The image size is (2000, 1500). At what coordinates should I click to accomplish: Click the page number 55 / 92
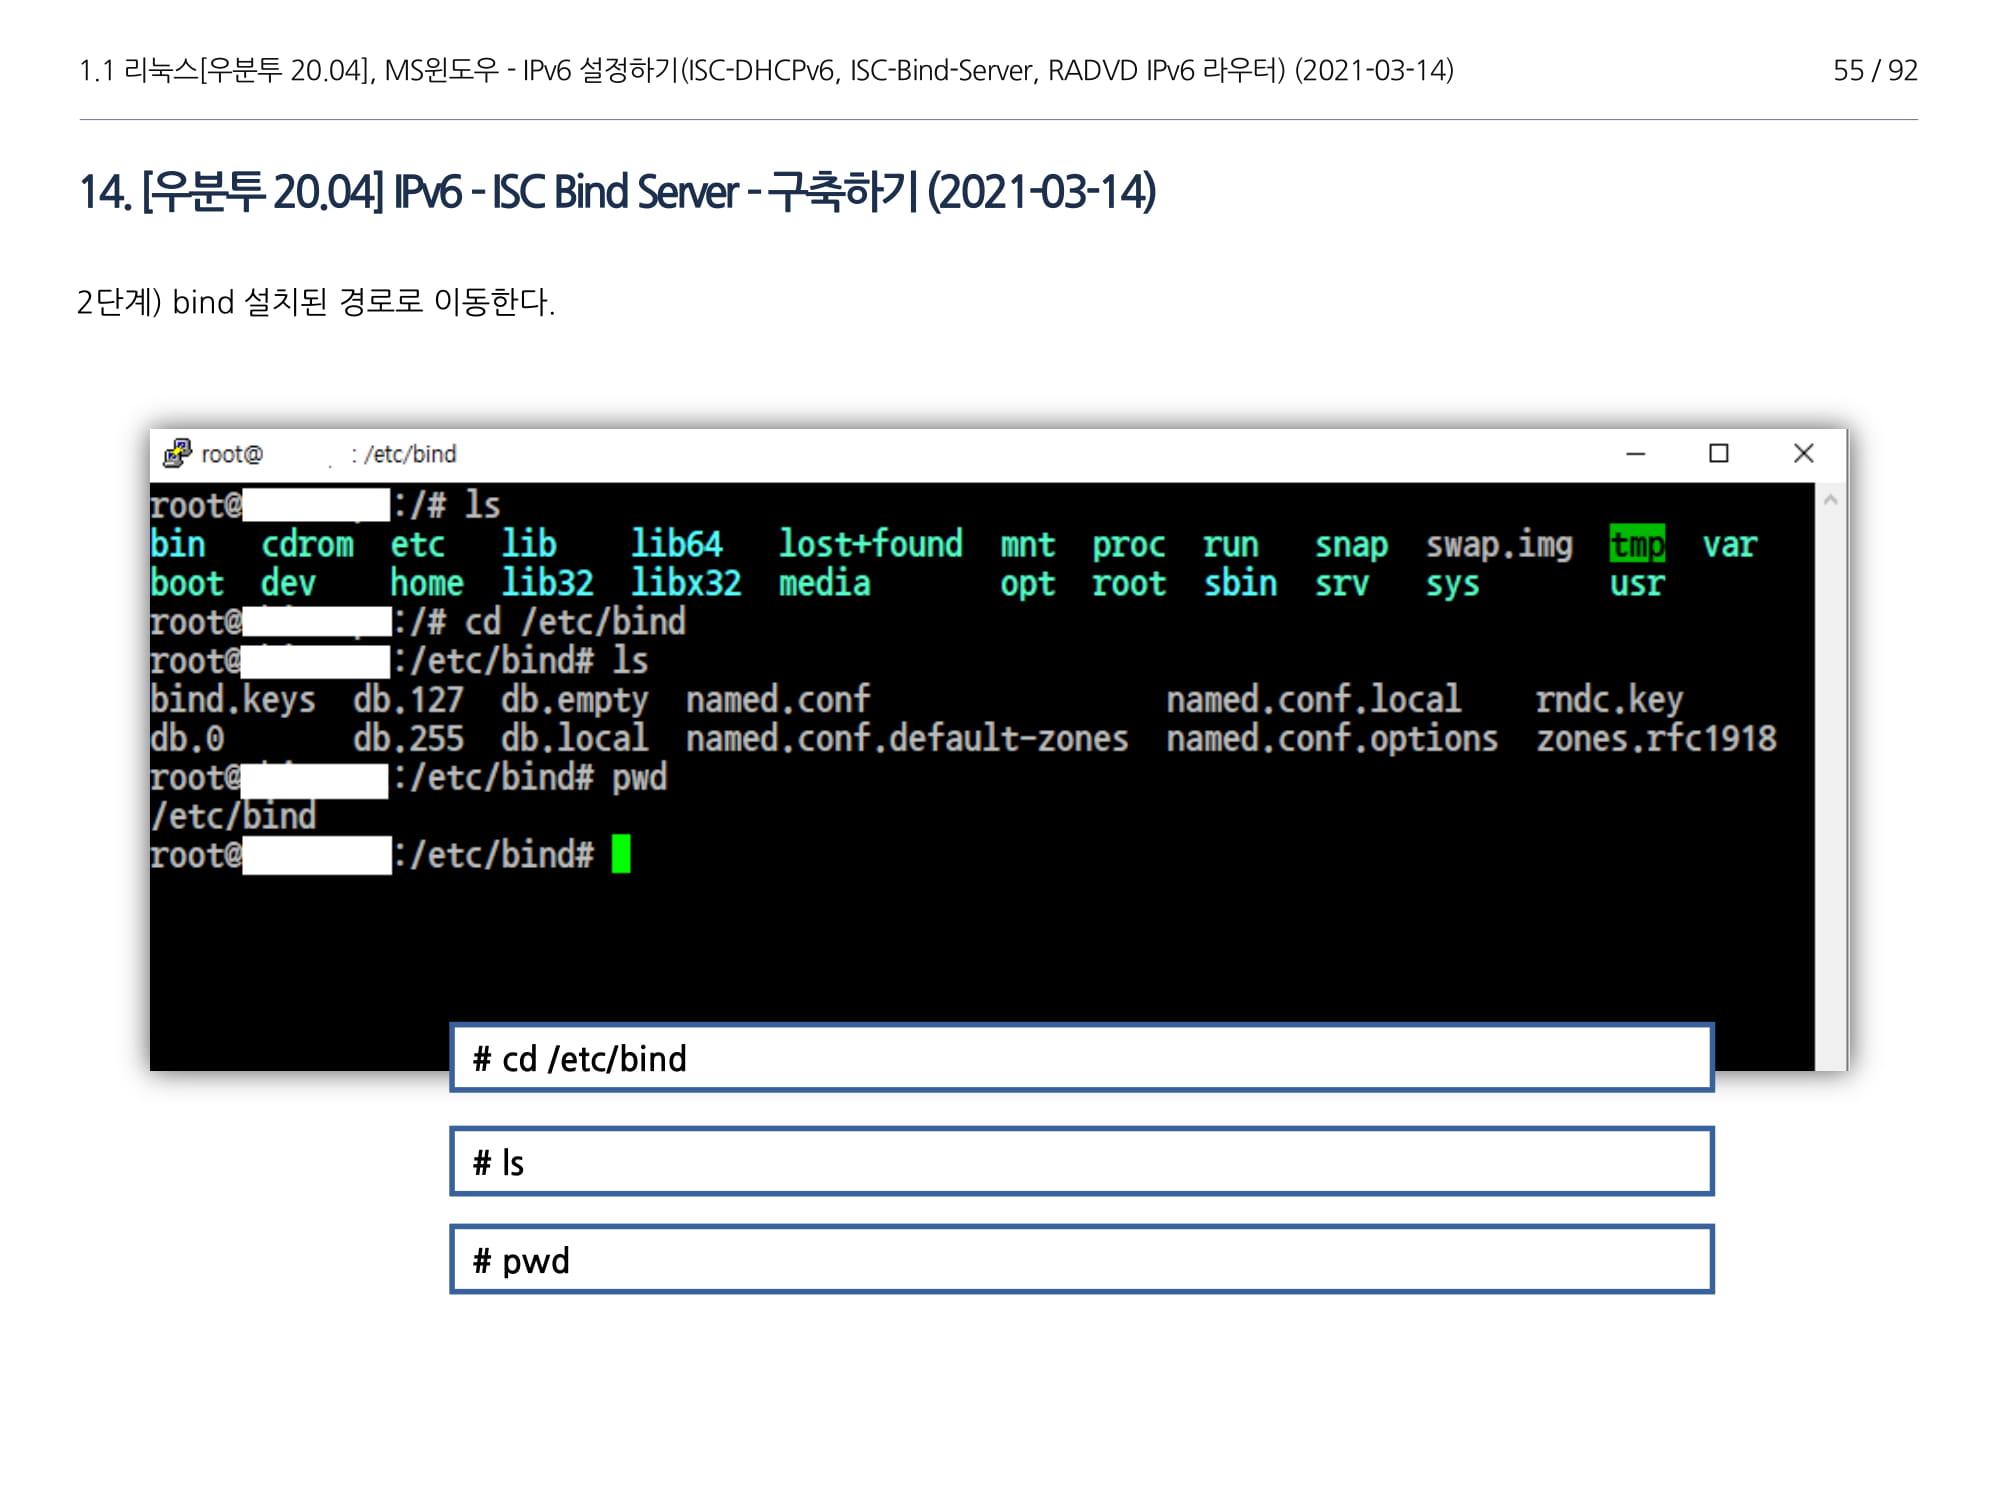[x=1874, y=70]
